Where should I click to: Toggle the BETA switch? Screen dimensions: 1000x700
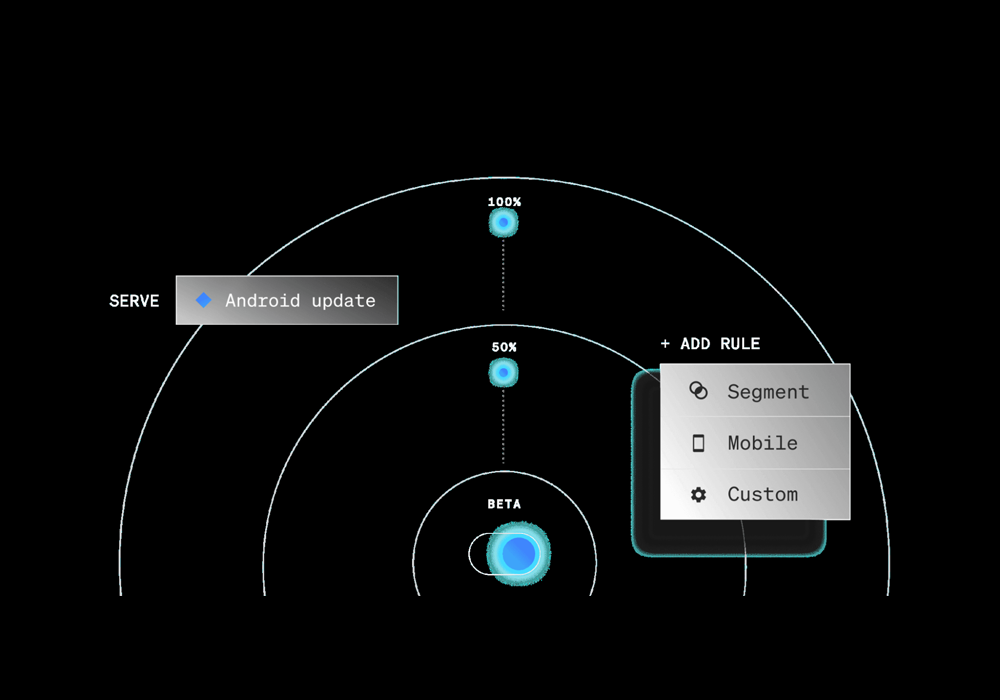coord(508,553)
